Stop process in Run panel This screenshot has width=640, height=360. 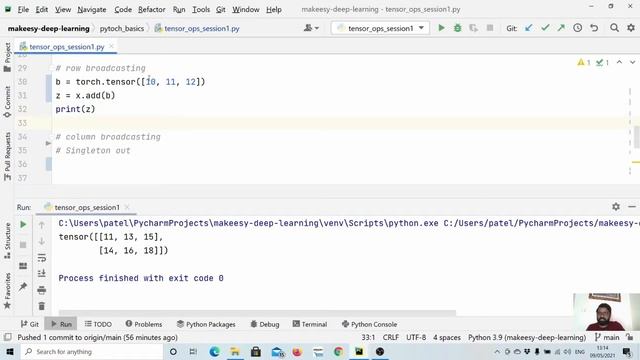[23, 245]
